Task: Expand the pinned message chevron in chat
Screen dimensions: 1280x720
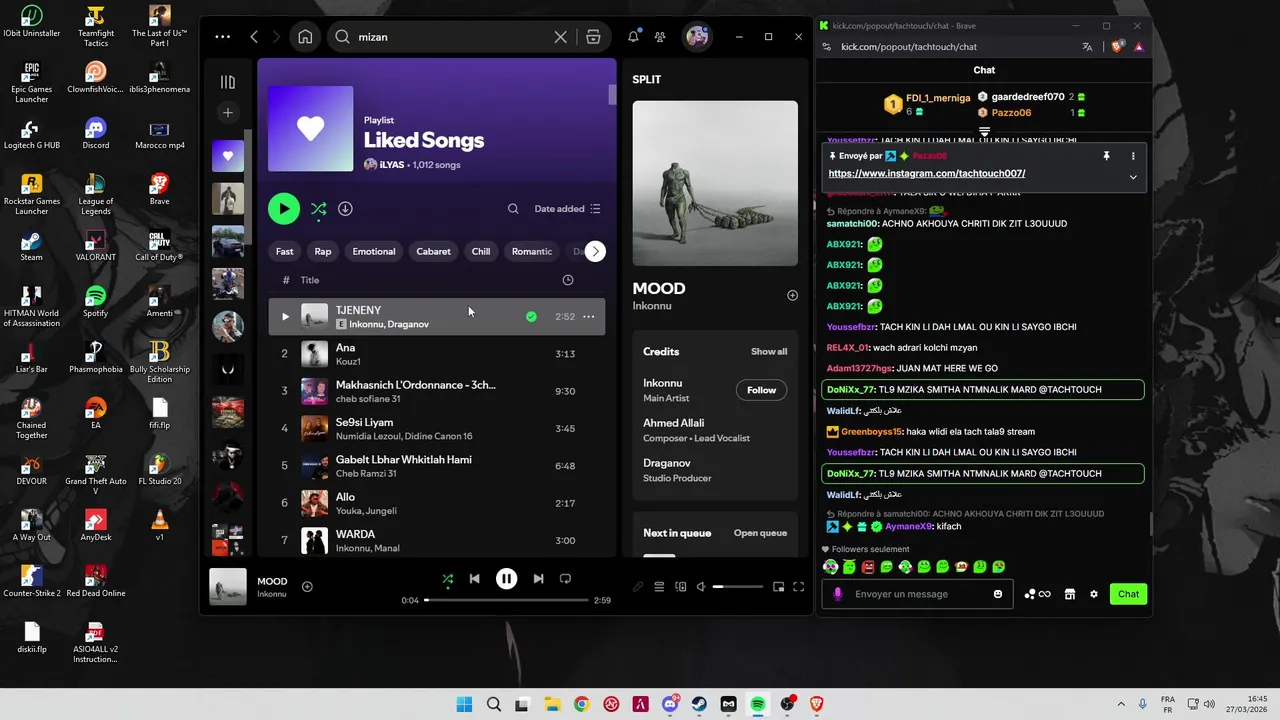Action: click(1133, 177)
